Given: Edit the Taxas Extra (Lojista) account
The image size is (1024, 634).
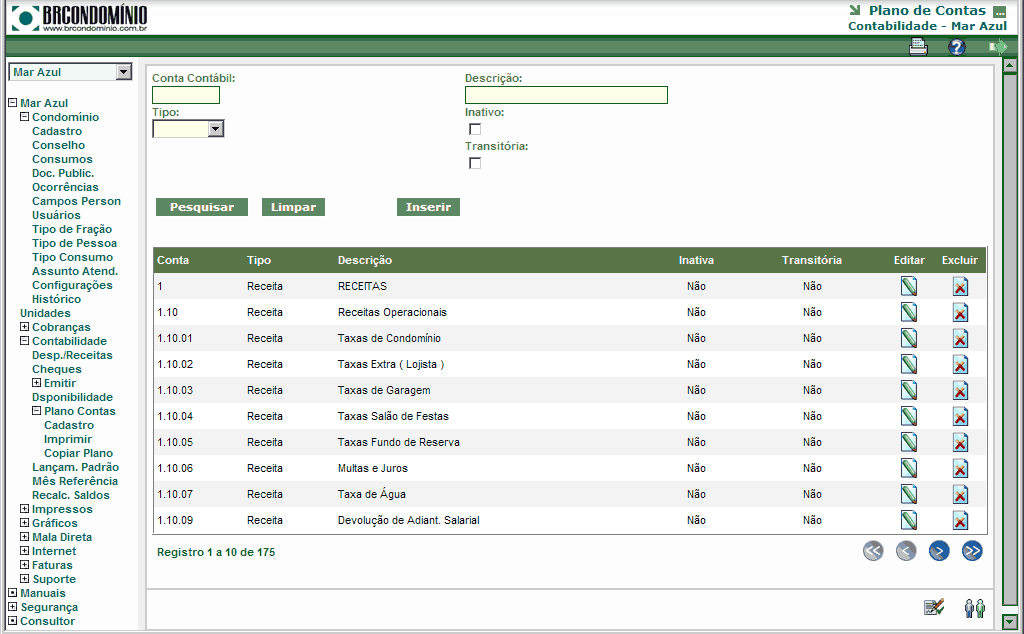Looking at the screenshot, I should pyautogui.click(x=909, y=364).
